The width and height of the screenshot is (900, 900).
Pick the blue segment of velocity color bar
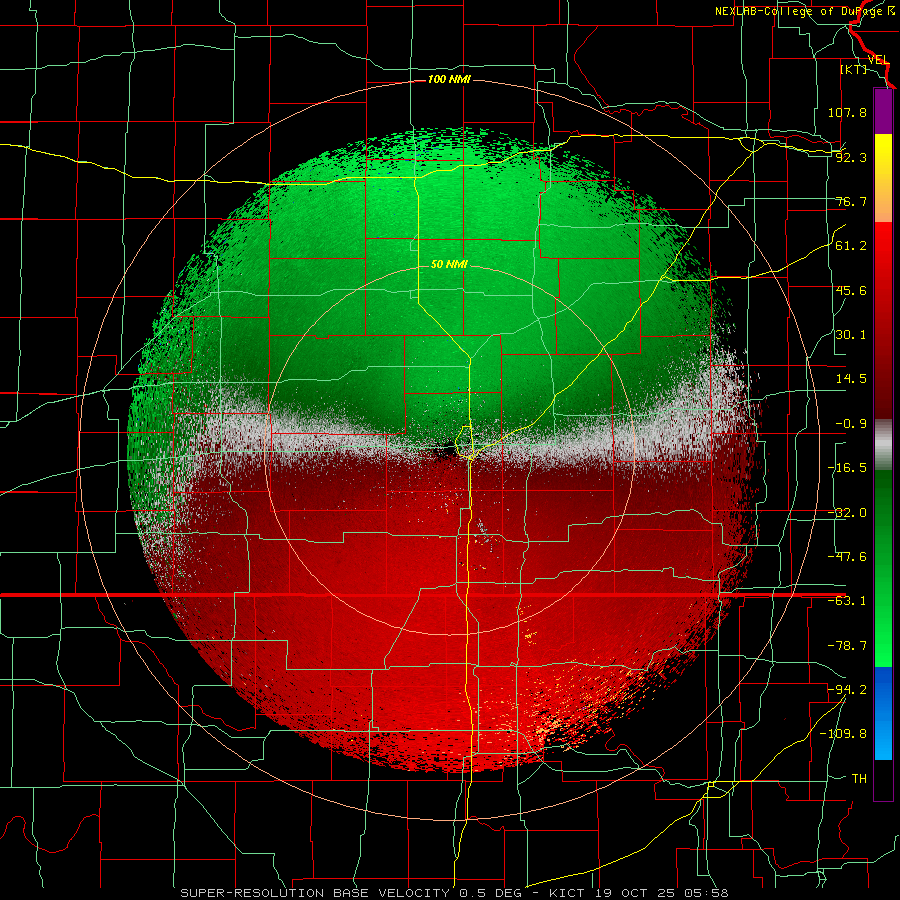tap(883, 713)
